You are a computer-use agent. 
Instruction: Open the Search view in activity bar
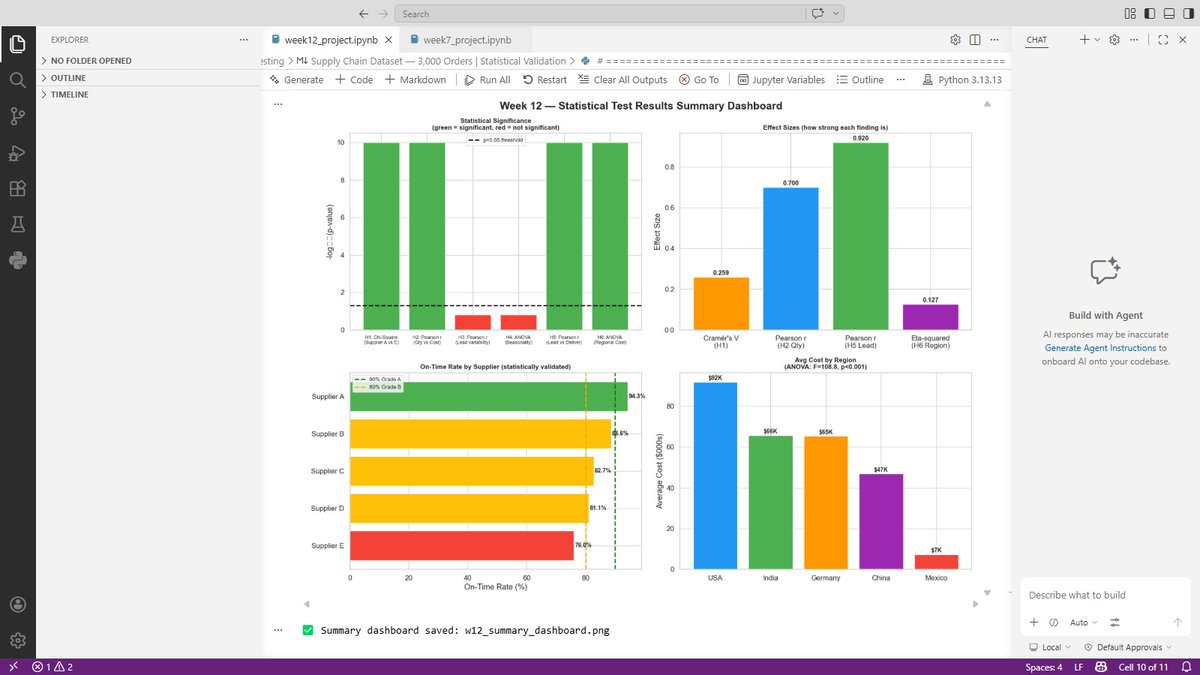pyautogui.click(x=17, y=80)
